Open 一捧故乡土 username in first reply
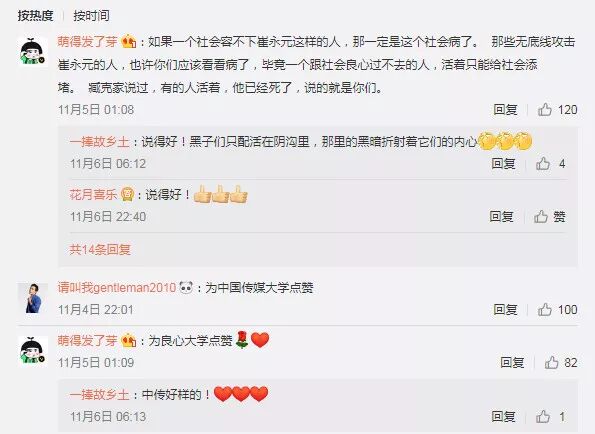 (x=99, y=142)
